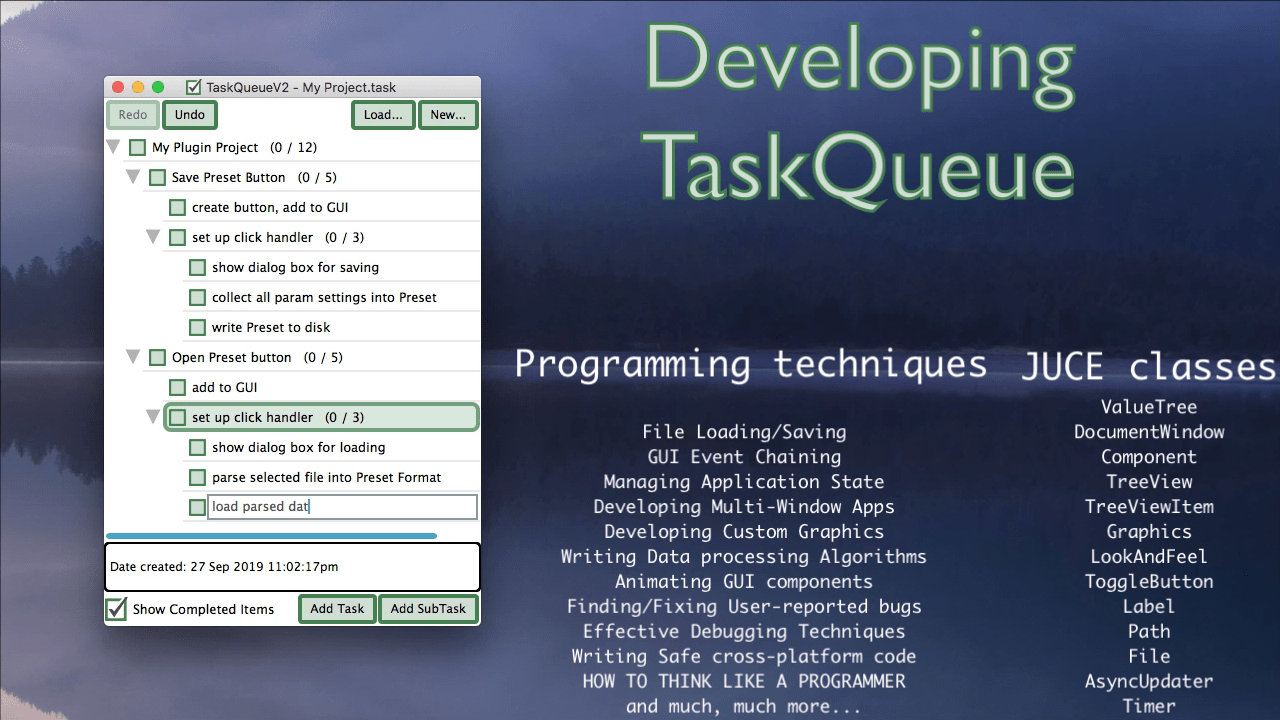Viewport: 1280px width, 720px height.
Task: Toggle the Show Completed Items checkbox
Action: [117, 609]
